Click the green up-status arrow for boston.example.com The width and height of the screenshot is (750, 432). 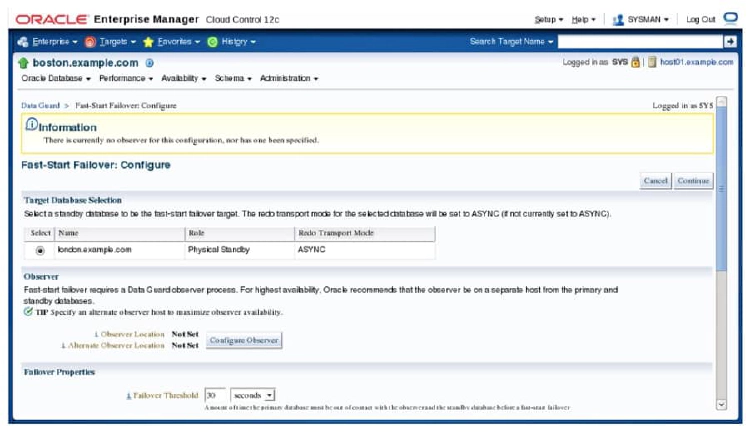[x=23, y=63]
